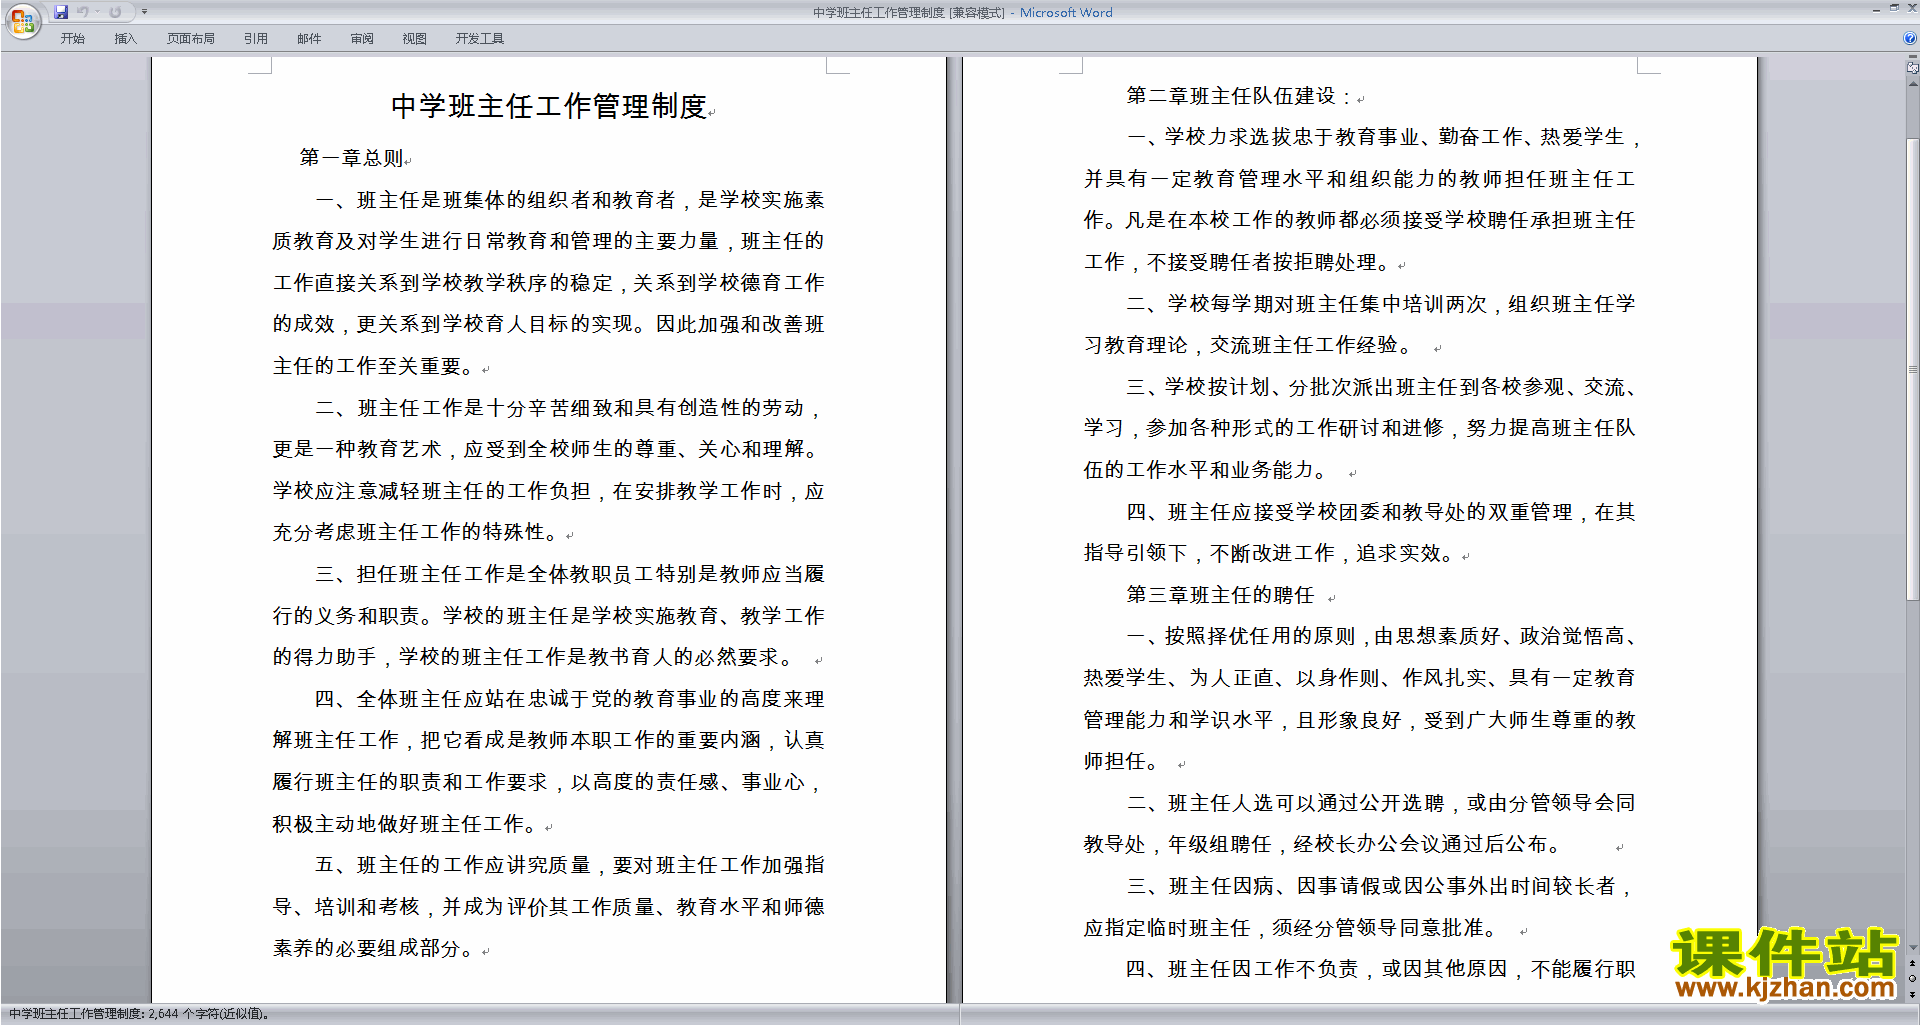Click the title 中学班主任工作管理制度
The height and width of the screenshot is (1025, 1920).
point(549,106)
